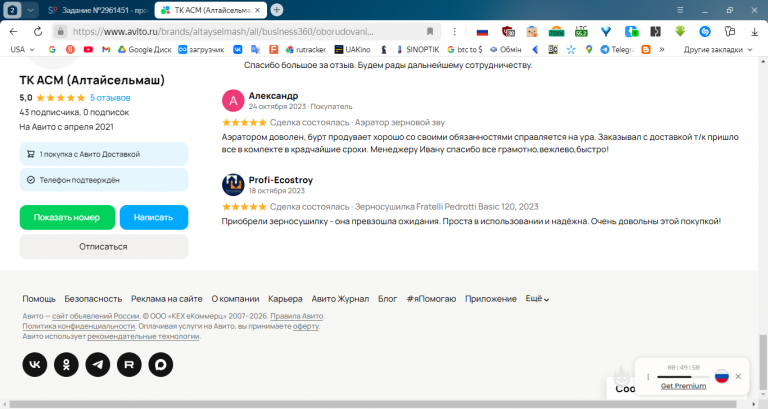Click the browser back arrow
This screenshot has height=409, width=768.
point(13,31)
